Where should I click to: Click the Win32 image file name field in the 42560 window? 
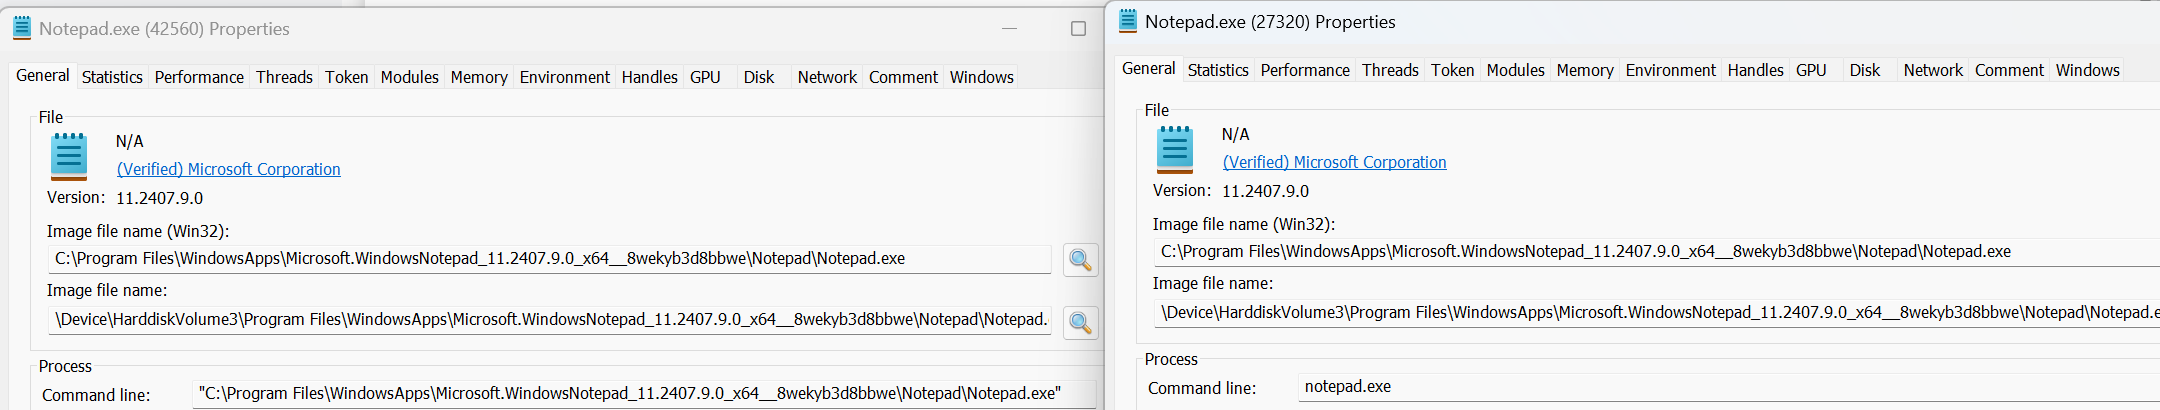pos(550,259)
